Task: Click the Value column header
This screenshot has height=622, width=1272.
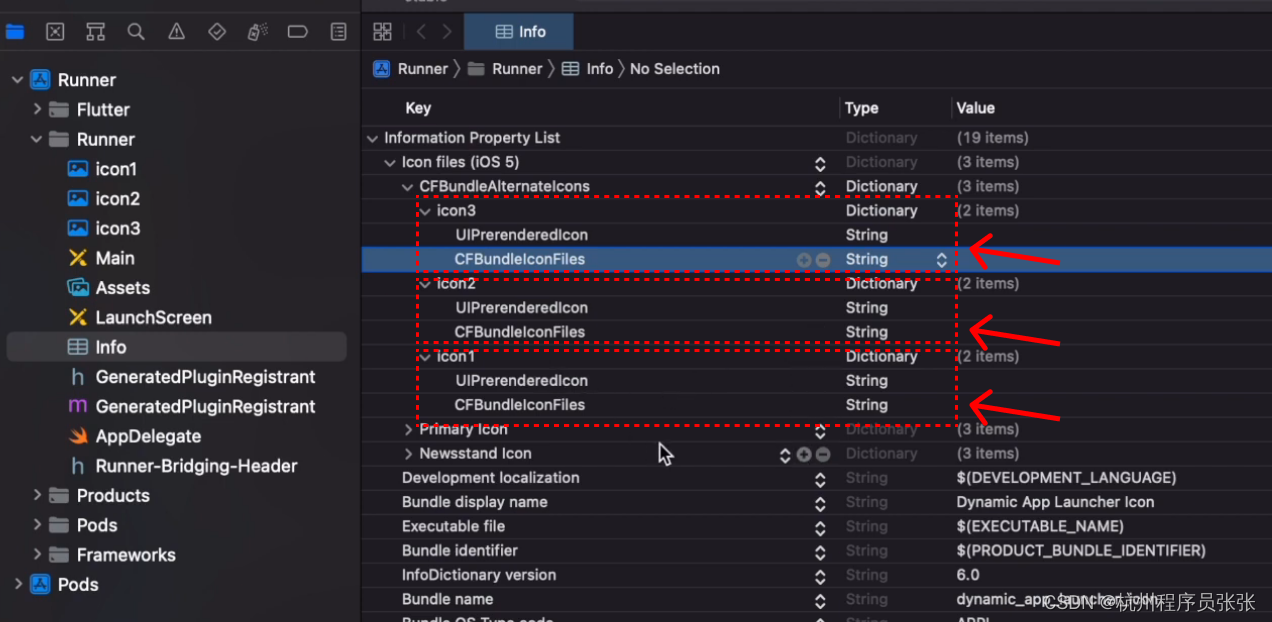Action: point(975,108)
